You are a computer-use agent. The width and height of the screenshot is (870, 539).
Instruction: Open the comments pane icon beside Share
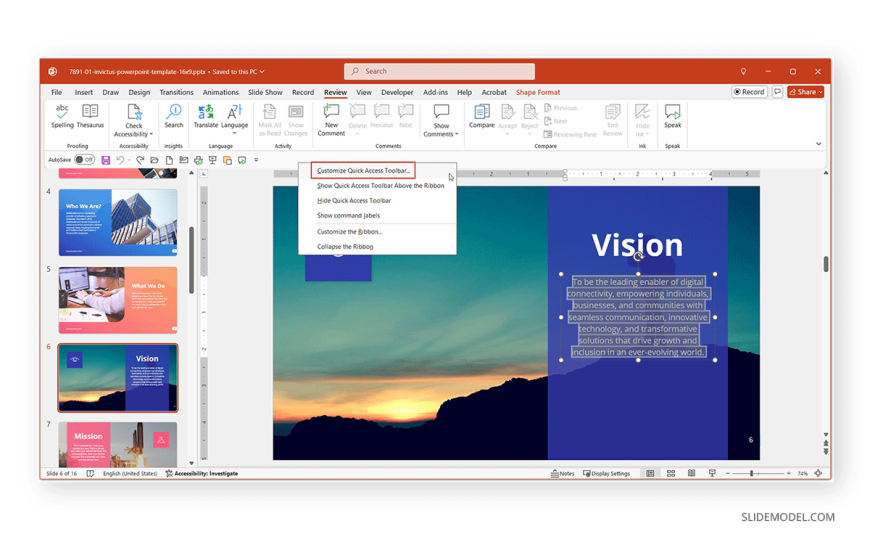tap(777, 92)
